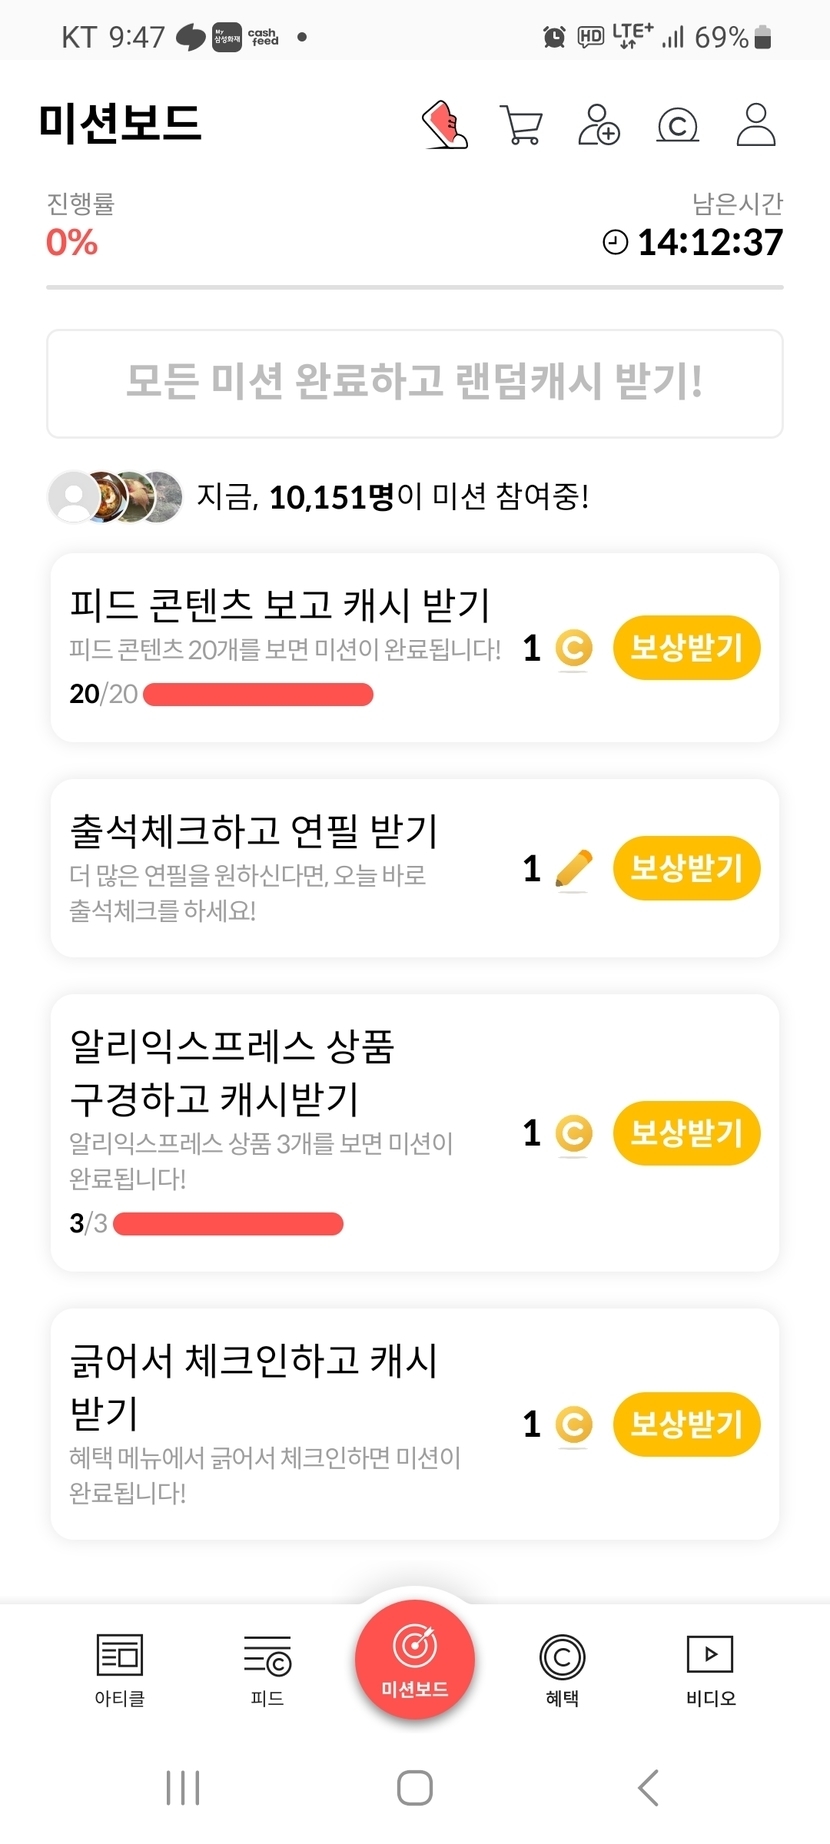The width and height of the screenshot is (830, 1844).
Task: Claim reward for 긁어서 체크인 mission
Action: (x=686, y=1424)
